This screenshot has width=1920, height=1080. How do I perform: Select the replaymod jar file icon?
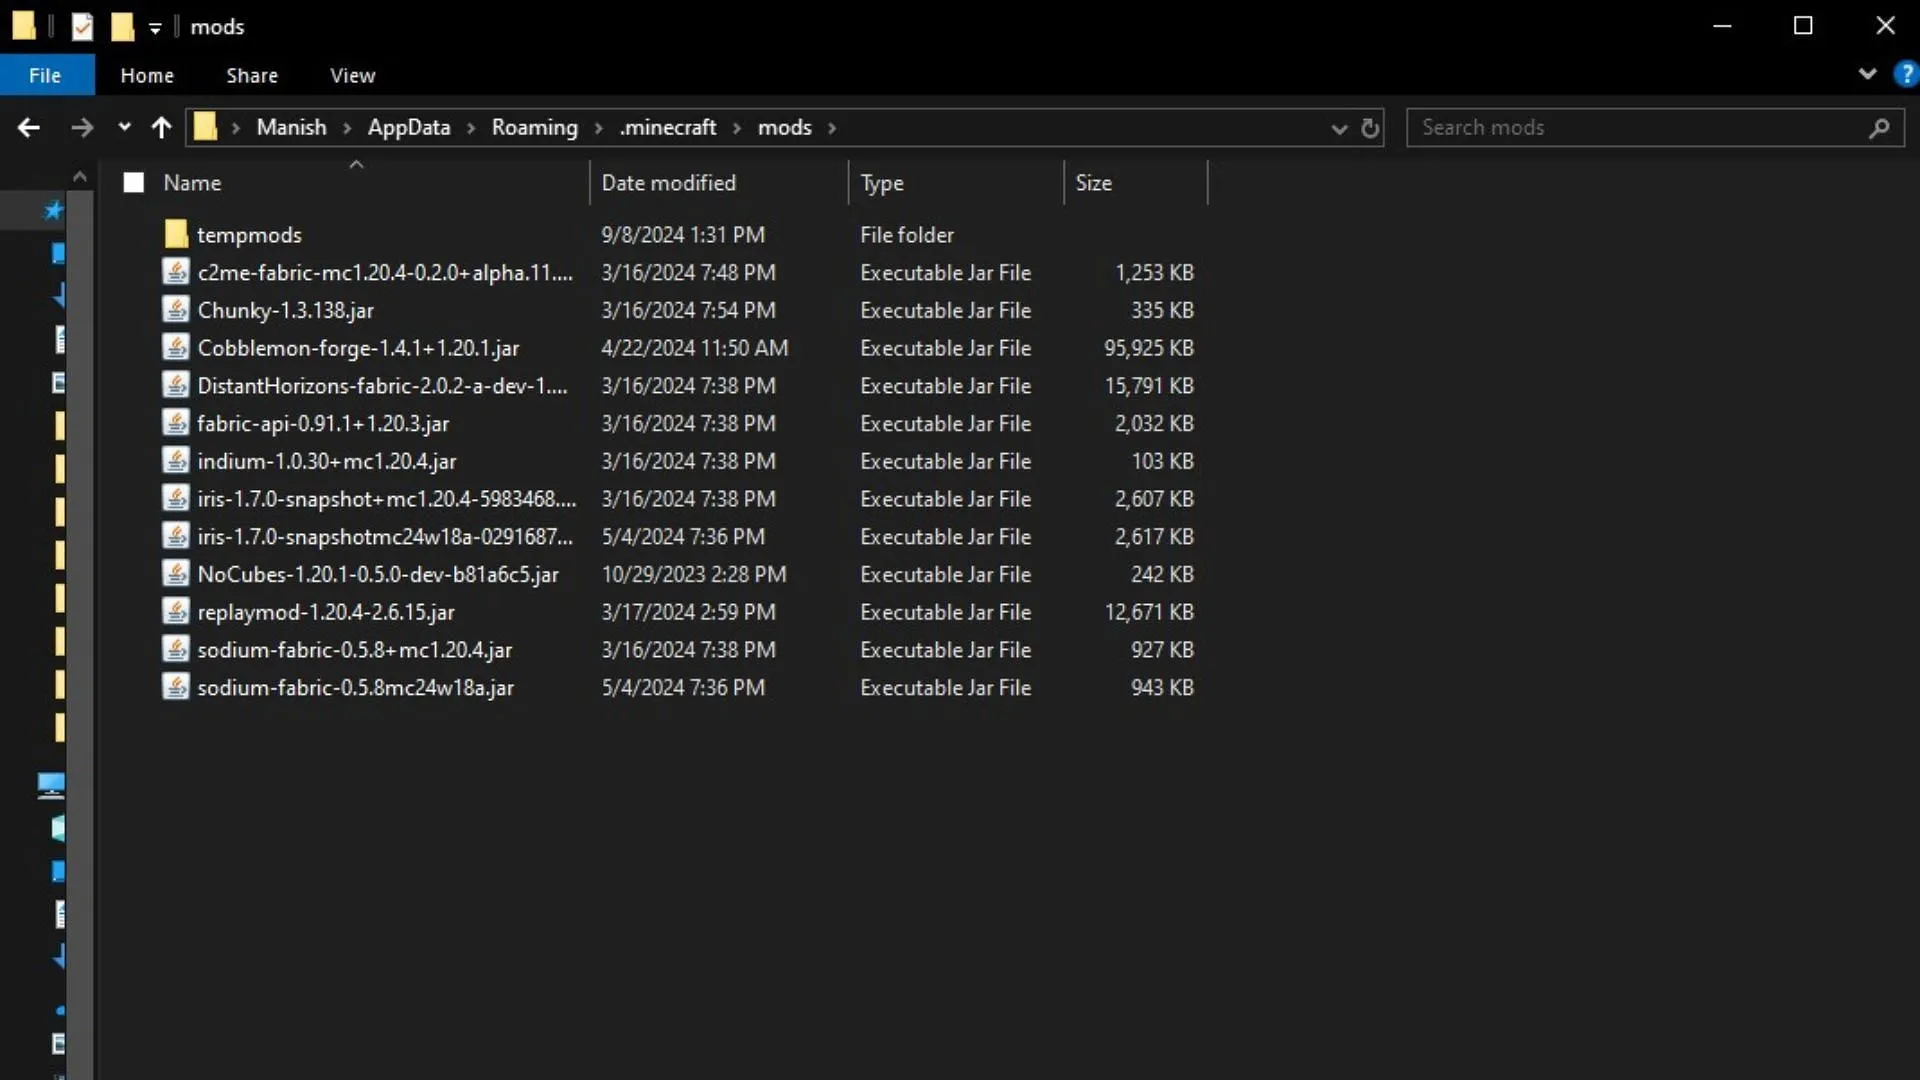176,612
